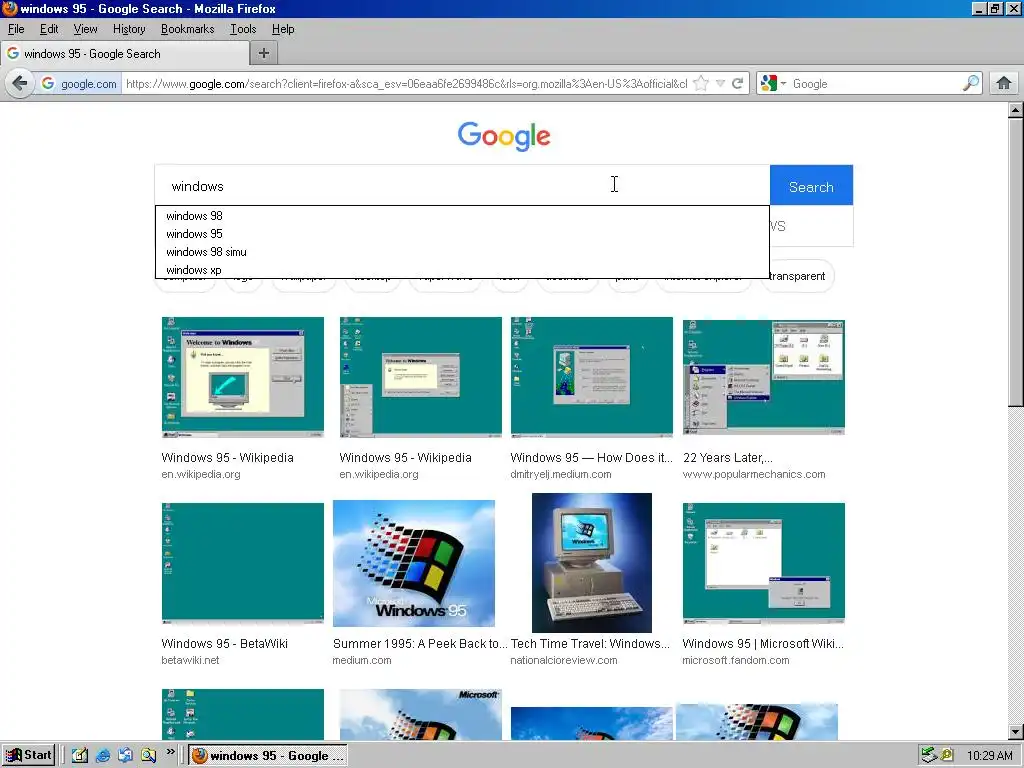Click the 'windows 95 - Google ...' taskbar button
Image resolution: width=1024 pixels, height=768 pixels.
(x=268, y=756)
